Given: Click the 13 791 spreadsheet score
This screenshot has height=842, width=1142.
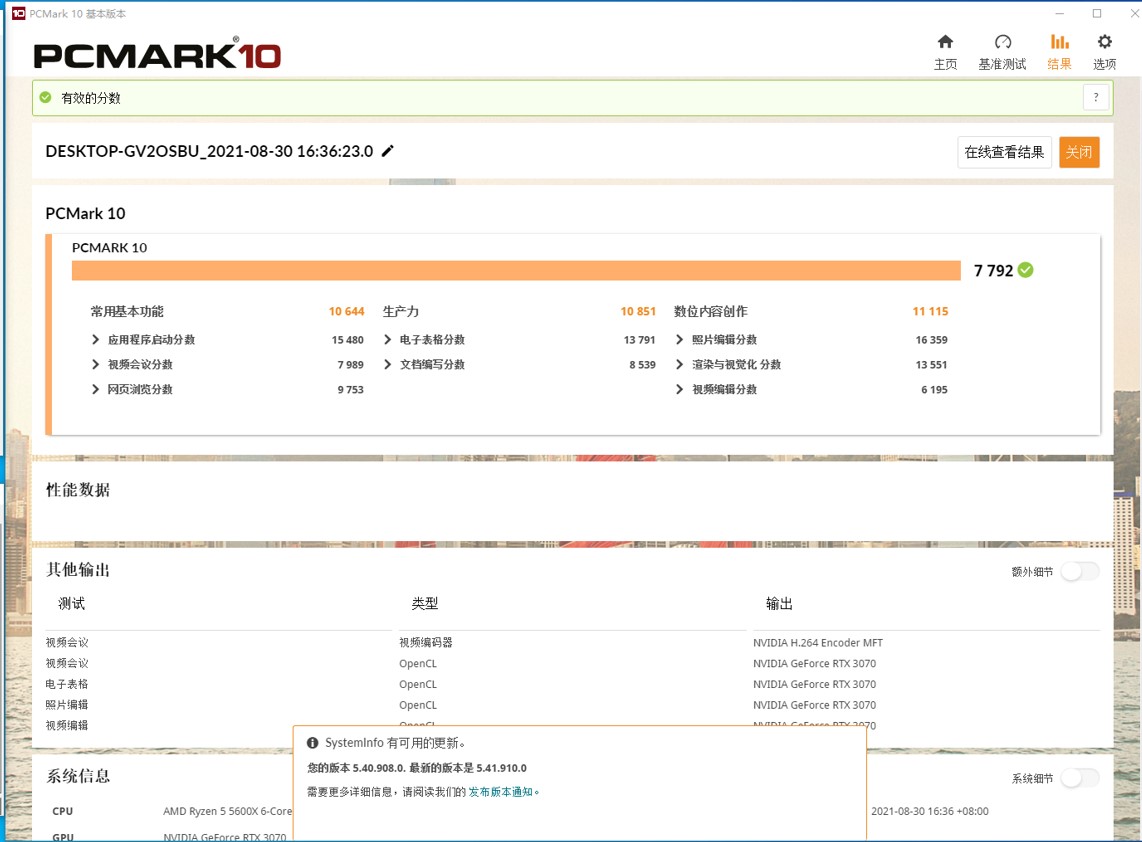Looking at the screenshot, I should [639, 339].
